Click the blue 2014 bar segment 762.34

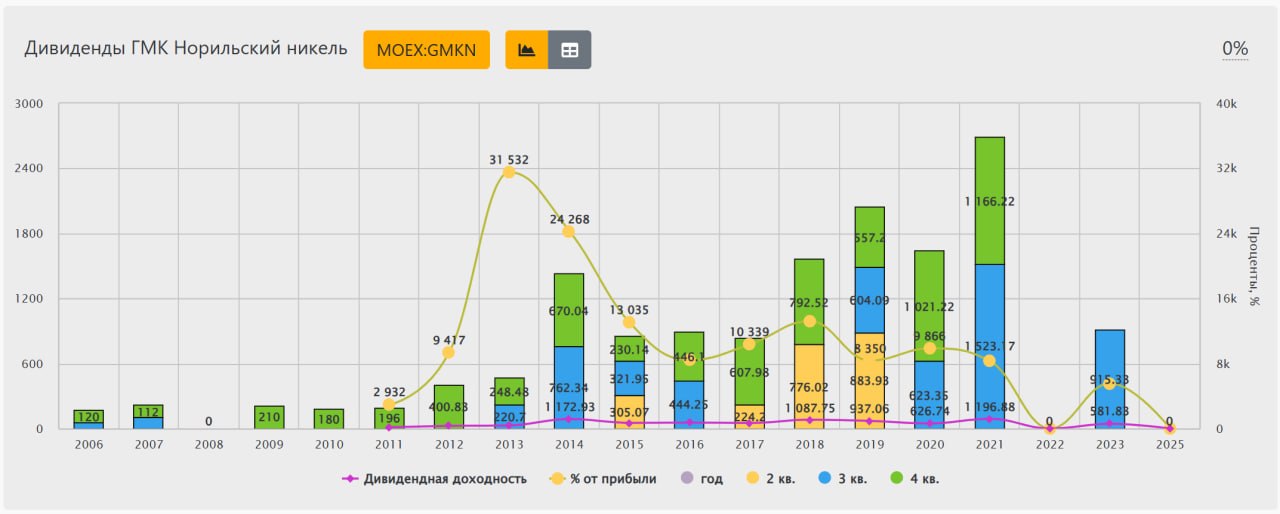pos(569,387)
